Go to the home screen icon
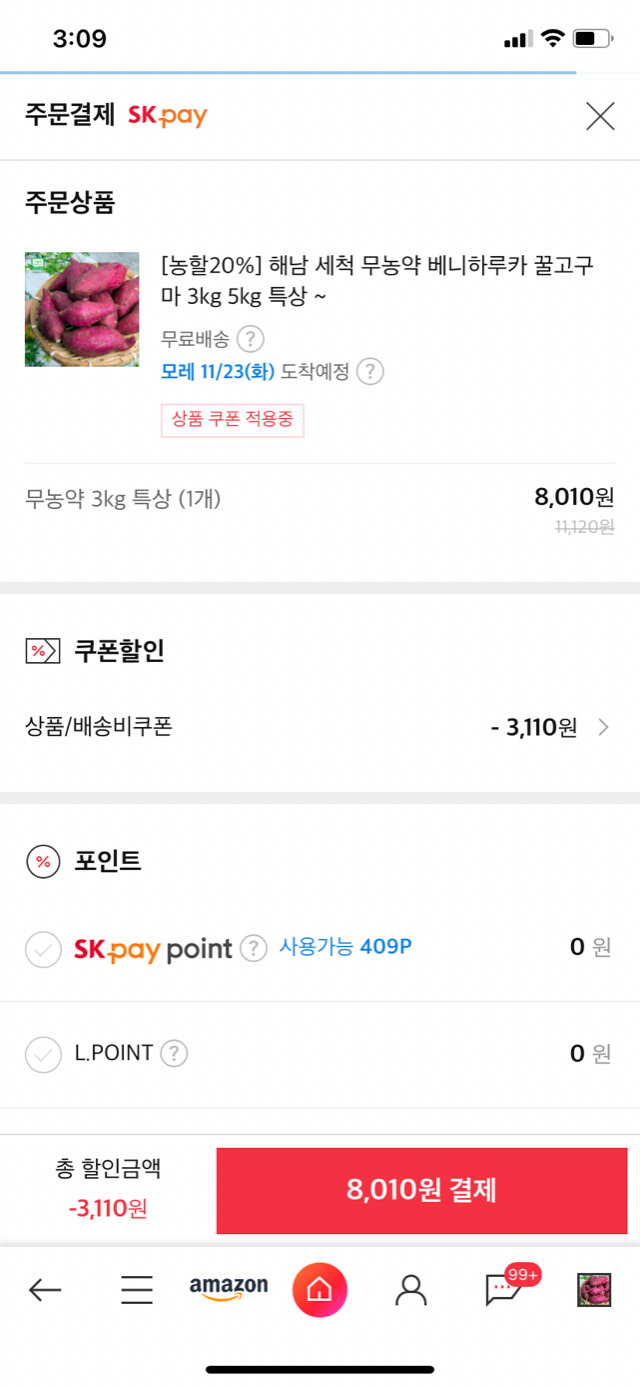This screenshot has width=640, height=1386. click(x=319, y=1290)
